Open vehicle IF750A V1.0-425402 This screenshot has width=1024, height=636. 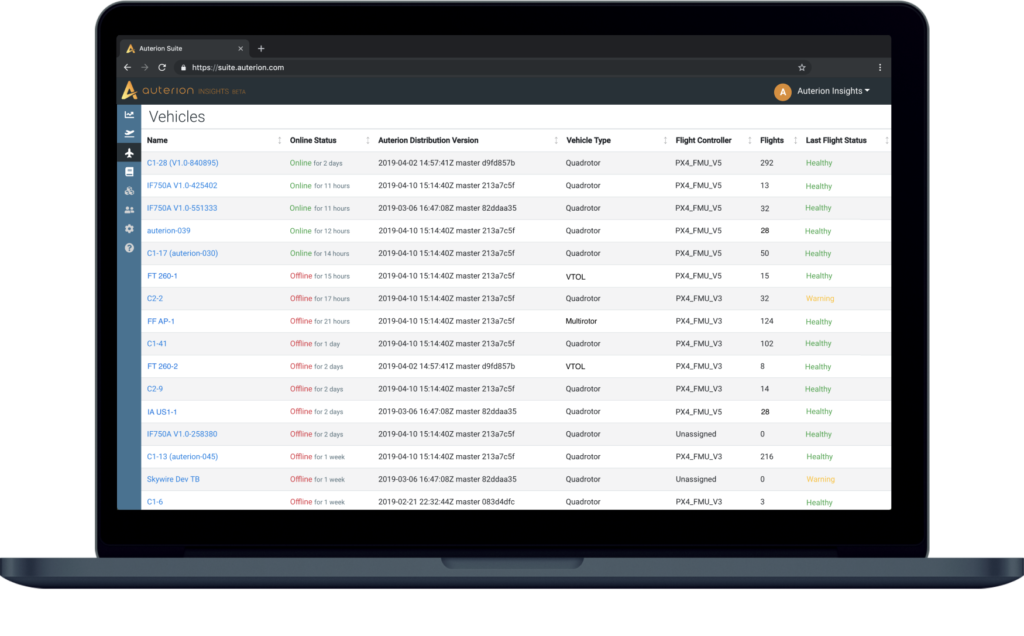182,185
